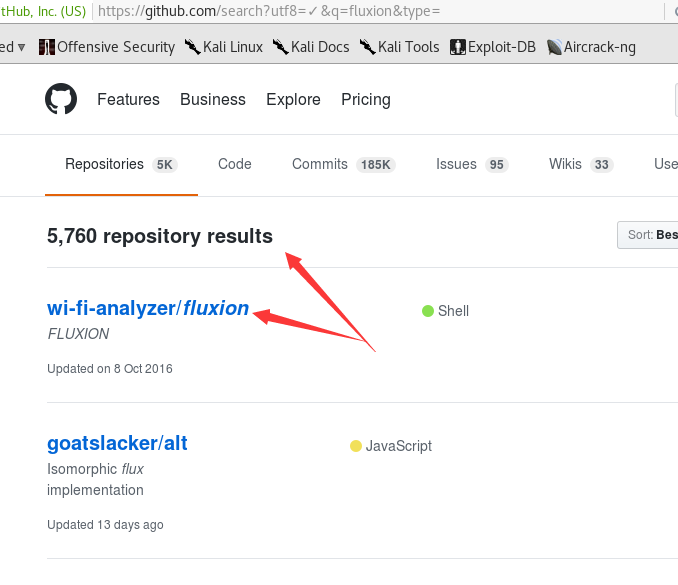The image size is (678, 585).
Task: Switch to the Repositories tab
Action: [122, 164]
